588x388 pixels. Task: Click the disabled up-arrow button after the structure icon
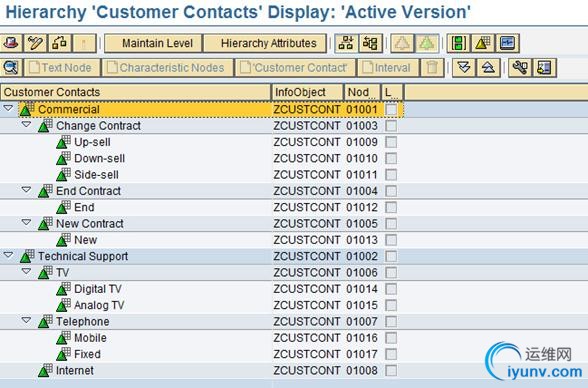click(x=84, y=43)
